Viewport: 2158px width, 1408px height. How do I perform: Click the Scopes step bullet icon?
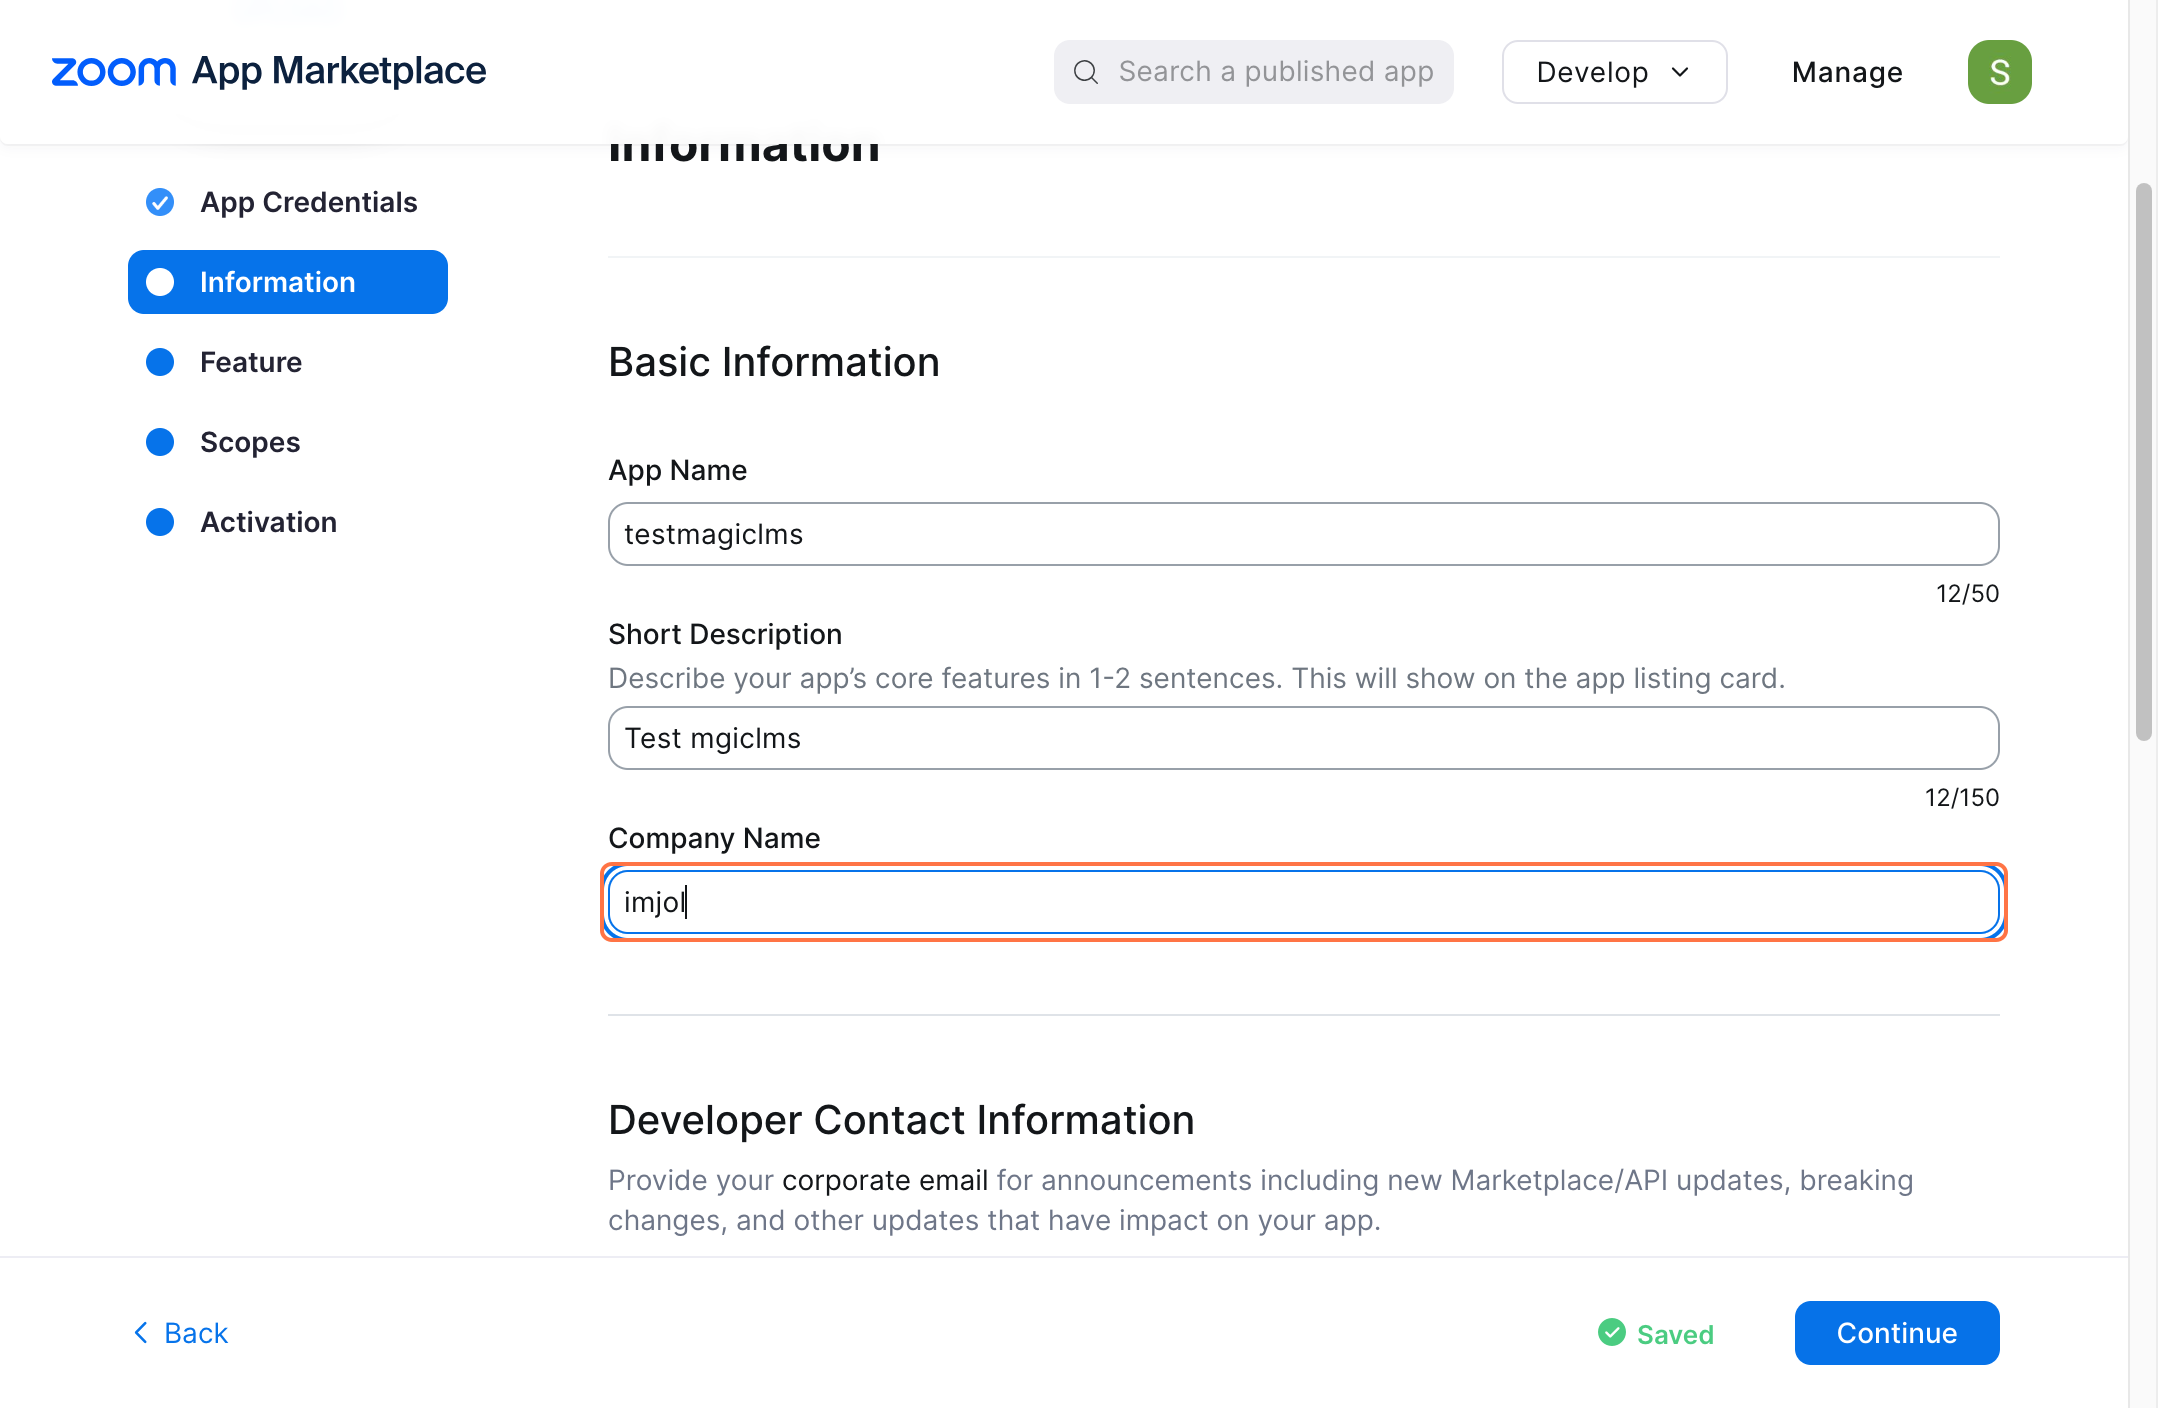pyautogui.click(x=160, y=442)
